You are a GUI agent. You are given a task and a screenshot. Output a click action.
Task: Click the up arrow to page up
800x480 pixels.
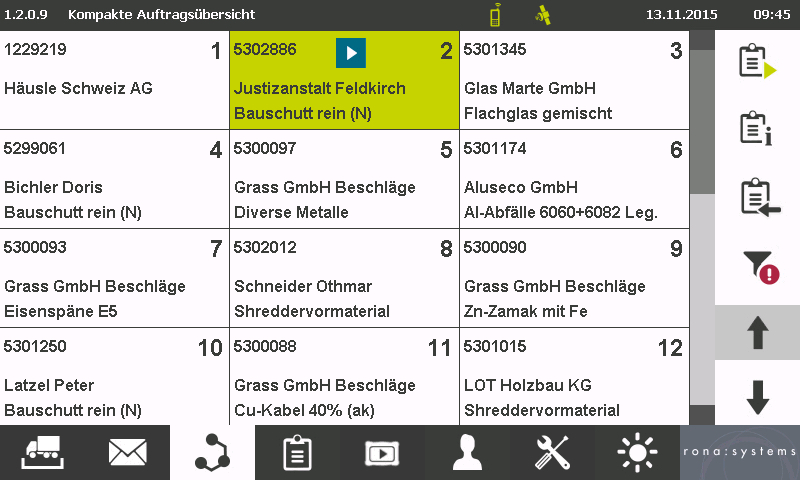point(758,333)
